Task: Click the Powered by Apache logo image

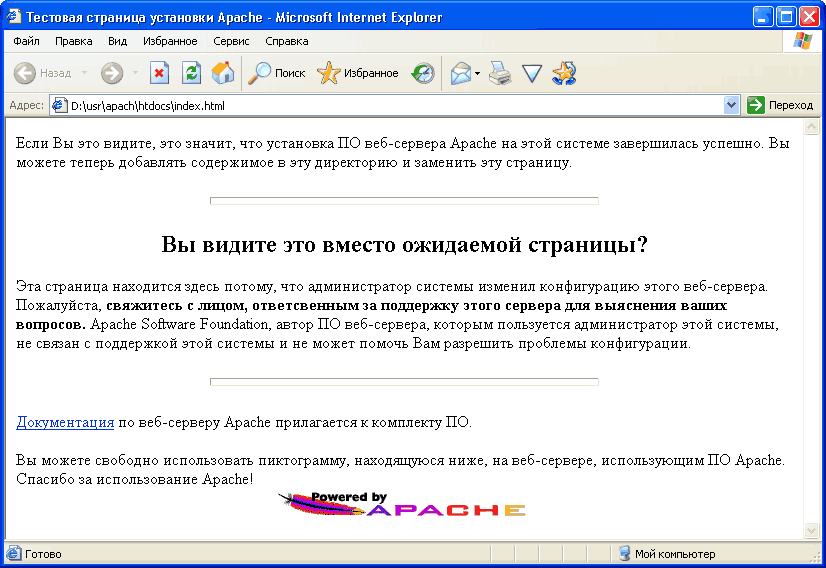Action: [x=402, y=504]
